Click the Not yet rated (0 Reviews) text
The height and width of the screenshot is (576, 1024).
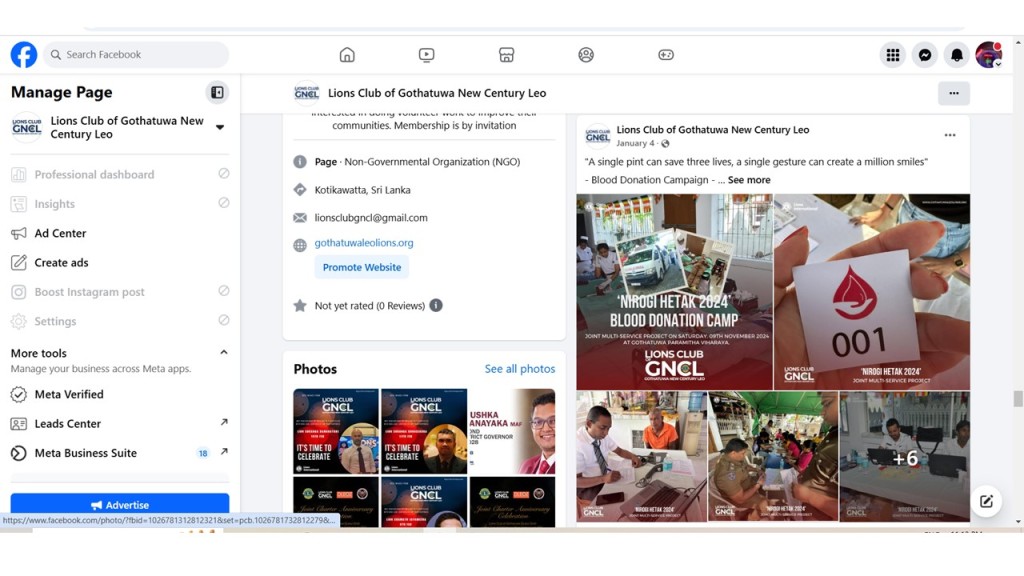(370, 306)
